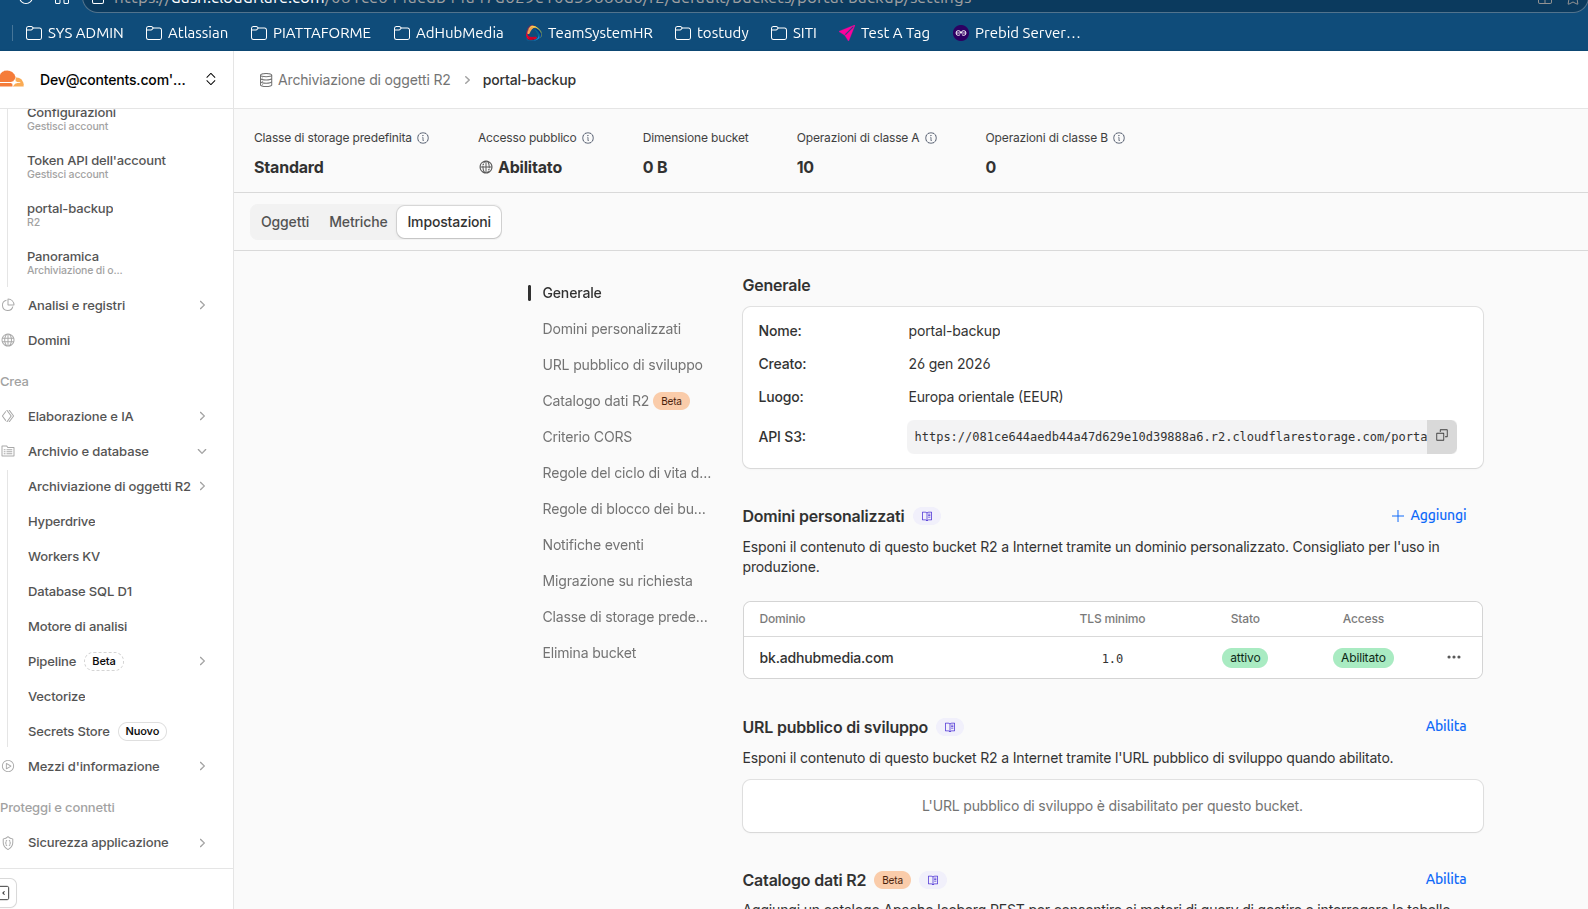Expand Analisi e registri section
Image resolution: width=1588 pixels, height=909 pixels.
point(202,306)
